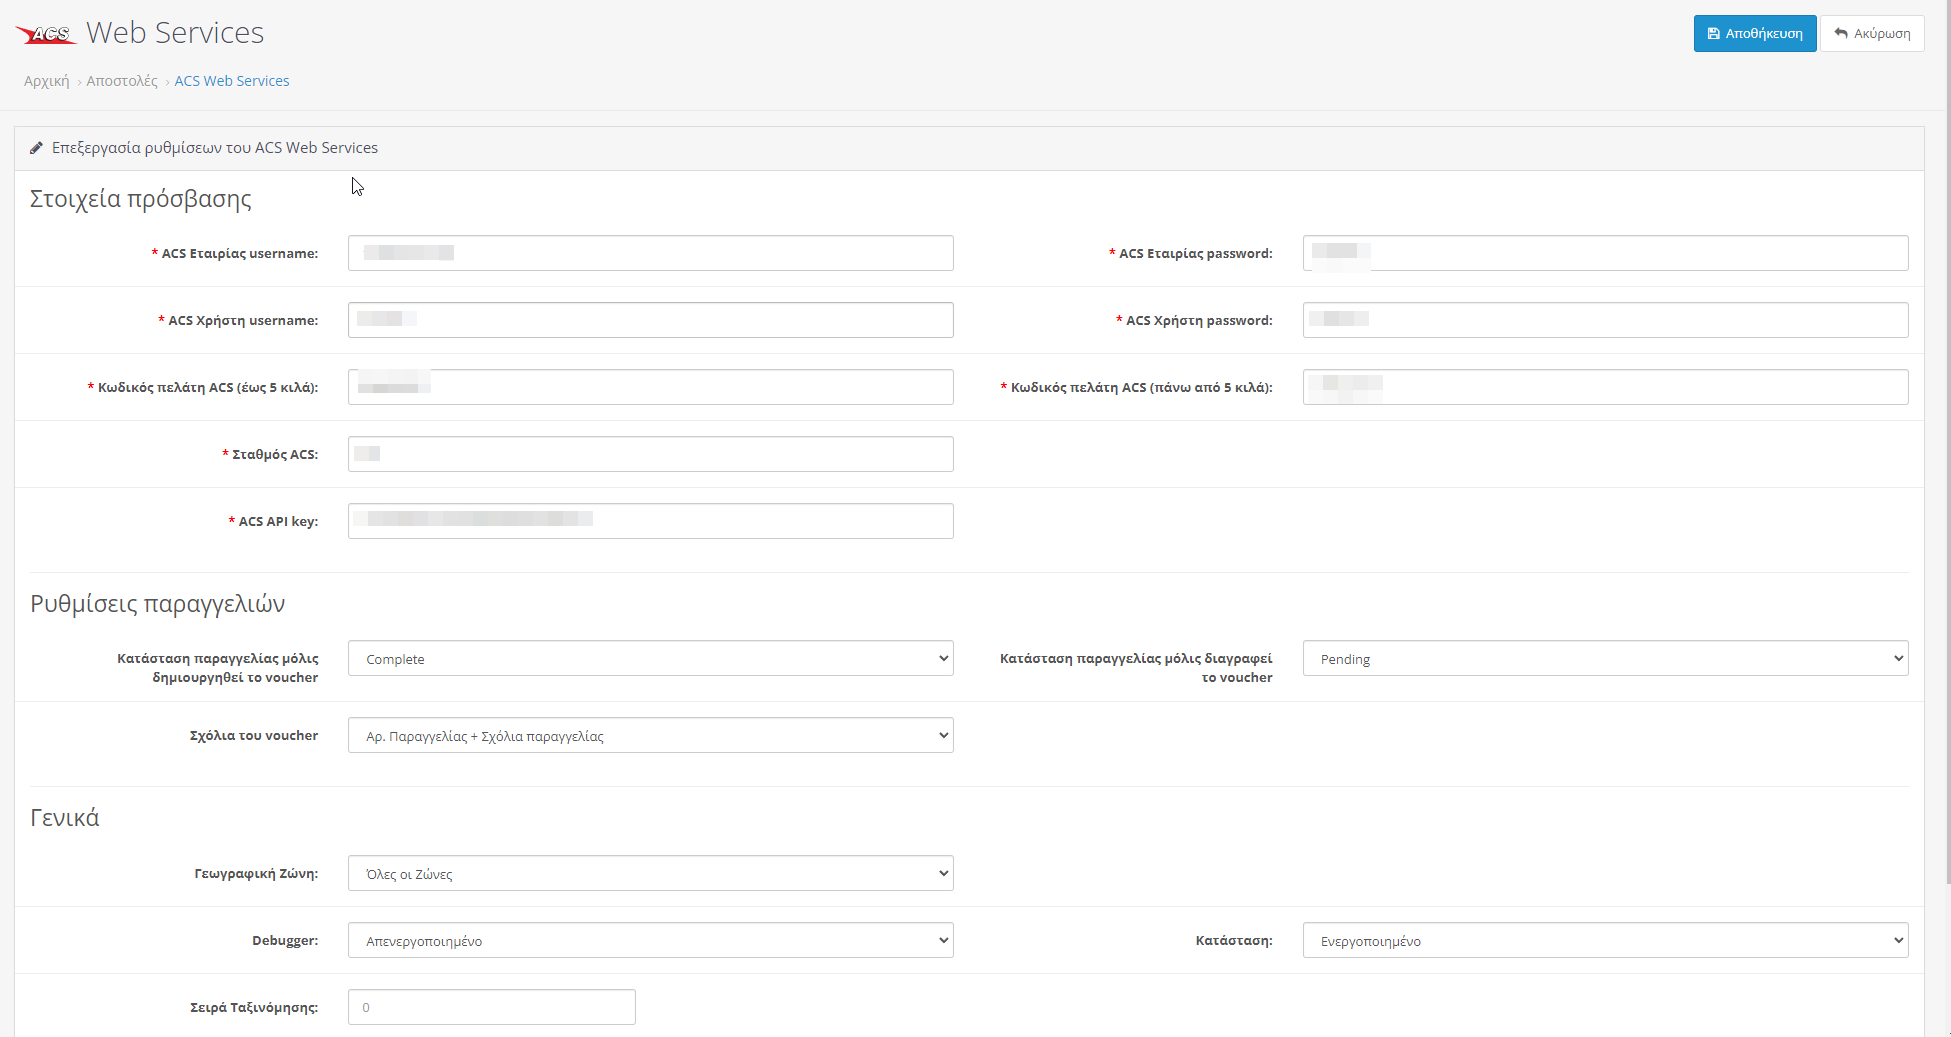The height and width of the screenshot is (1037, 1951).
Task: Click the Γεωγραφική Ζώνη label
Action: tap(256, 873)
